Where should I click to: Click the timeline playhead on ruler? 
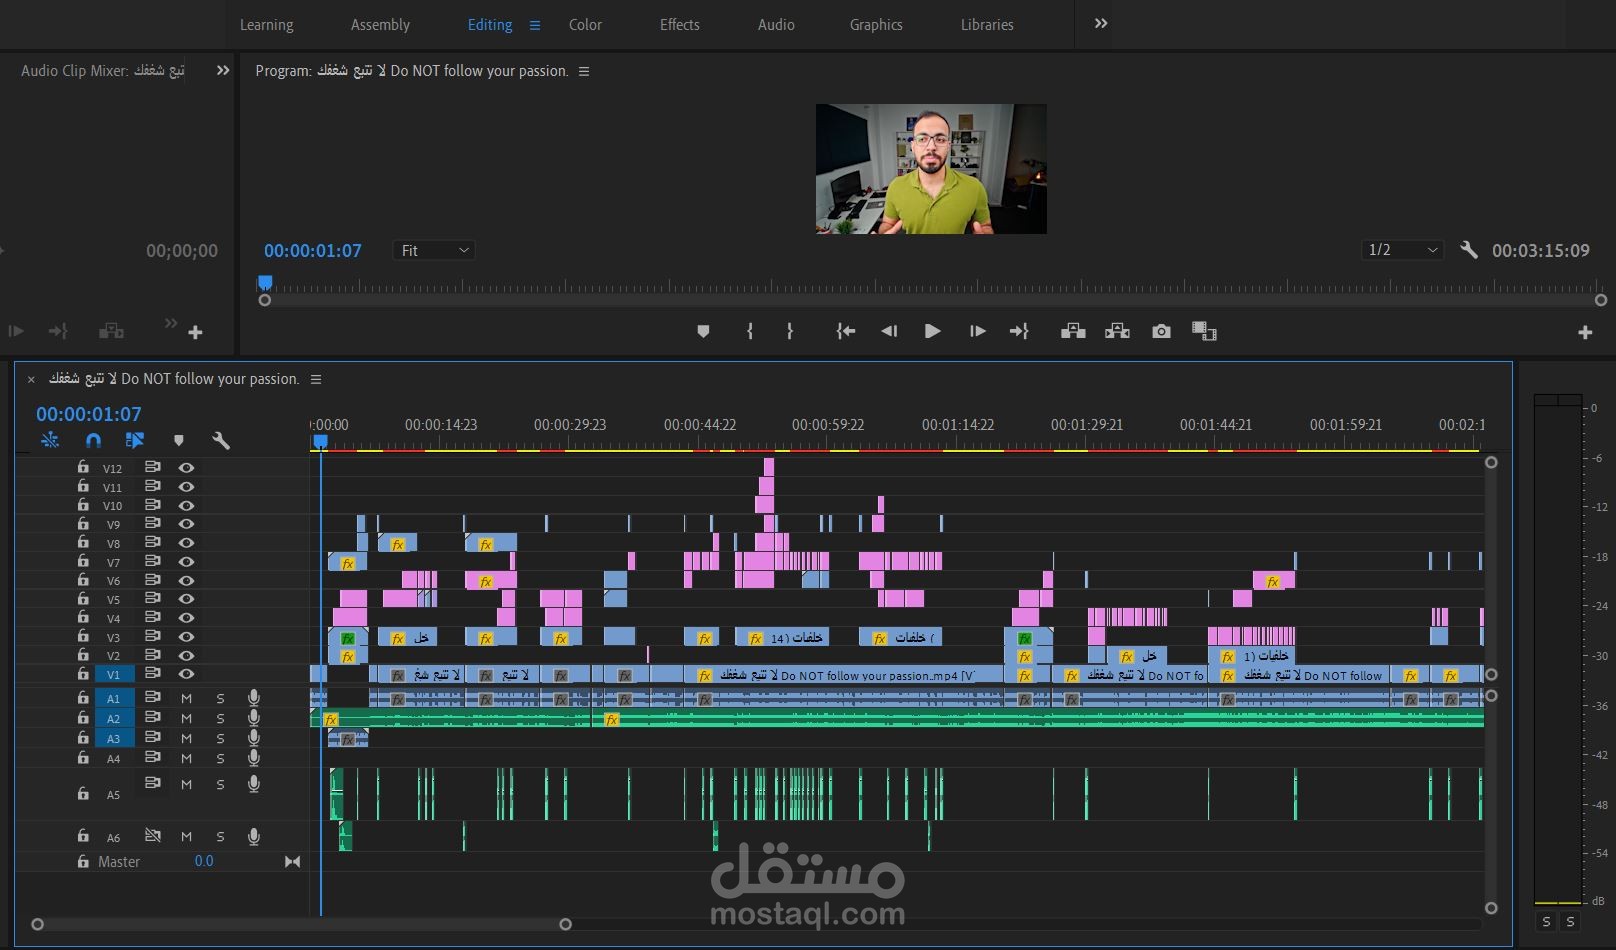pyautogui.click(x=320, y=441)
